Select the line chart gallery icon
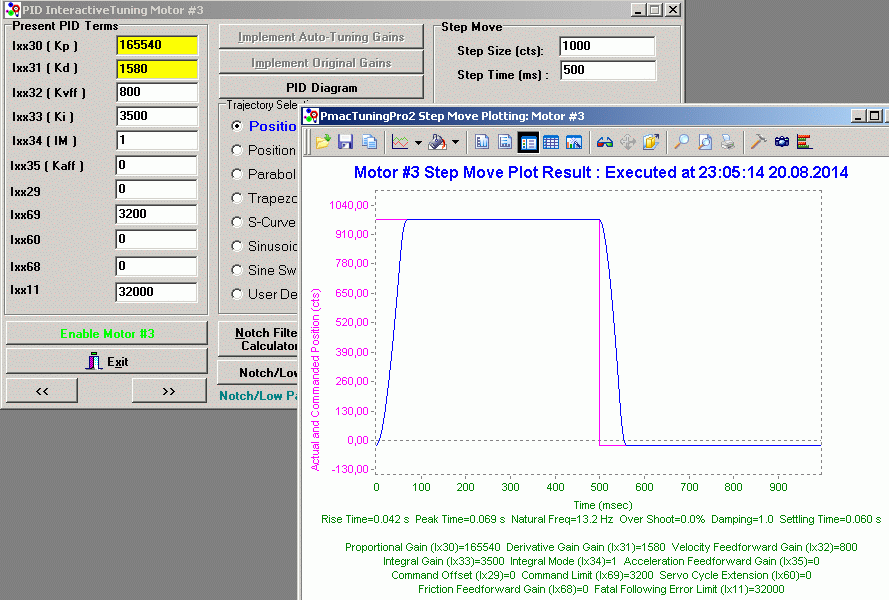 [x=400, y=142]
